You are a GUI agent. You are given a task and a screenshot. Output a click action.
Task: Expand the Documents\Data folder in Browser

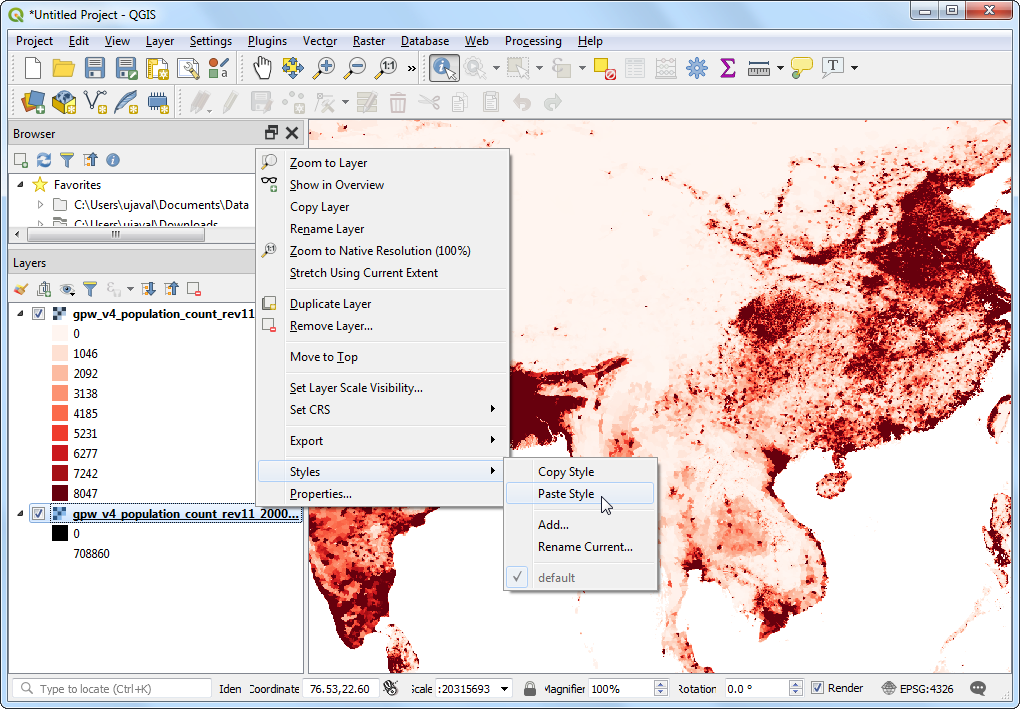click(x=40, y=205)
